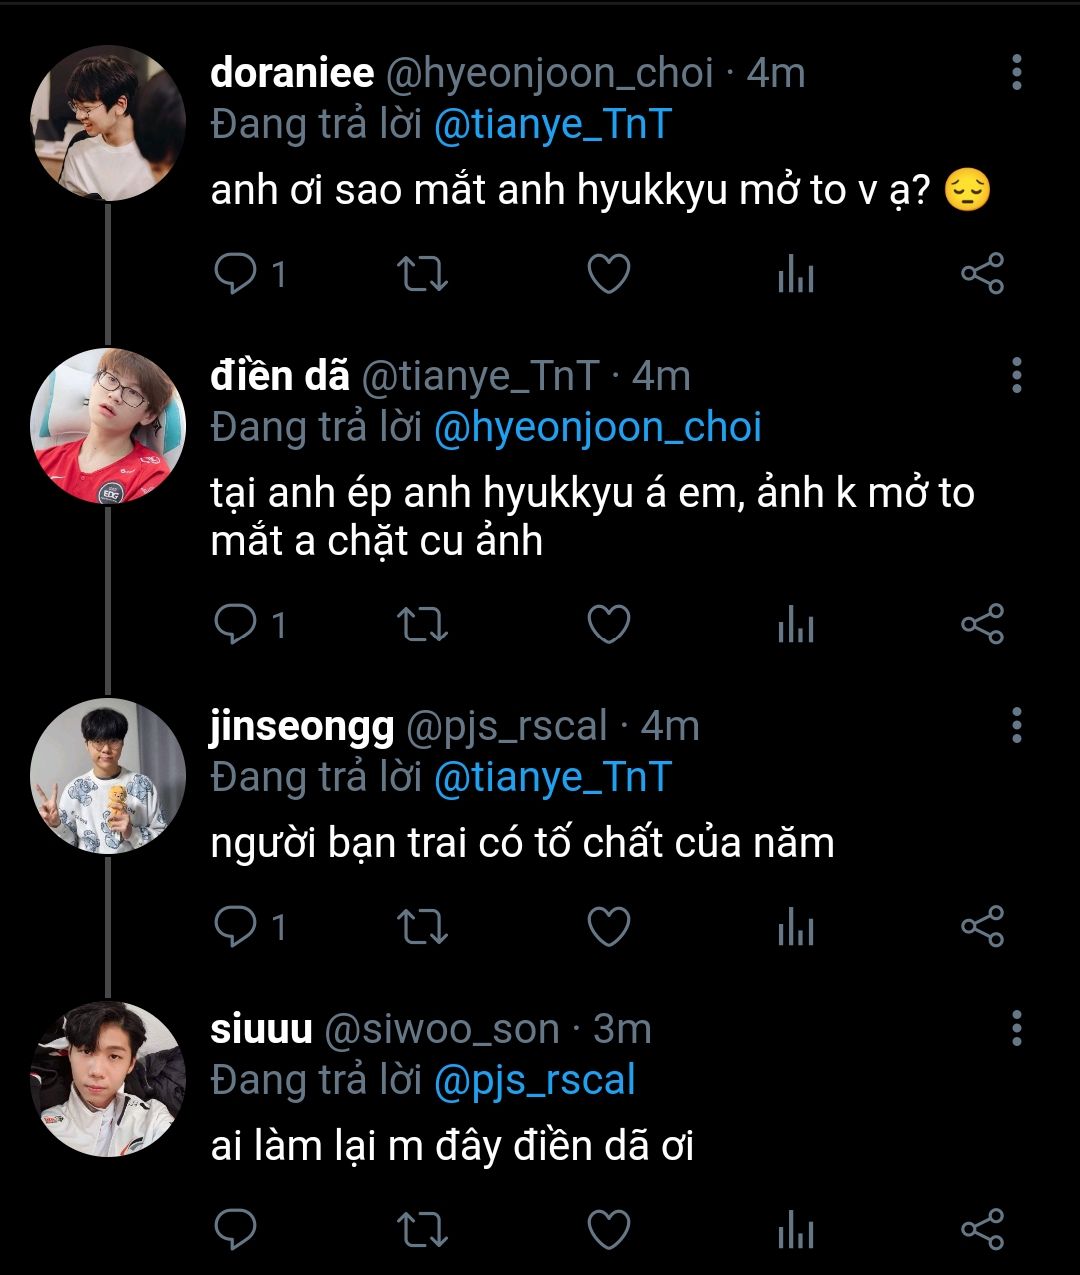Open more options menu on điền dã's tweet
1080x1275 pixels.
(x=1016, y=375)
